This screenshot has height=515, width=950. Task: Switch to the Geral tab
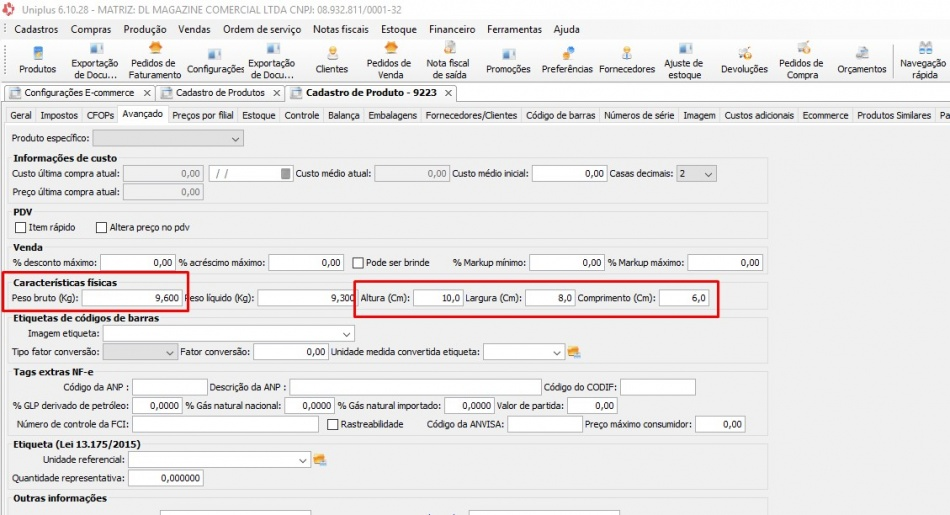click(21, 115)
